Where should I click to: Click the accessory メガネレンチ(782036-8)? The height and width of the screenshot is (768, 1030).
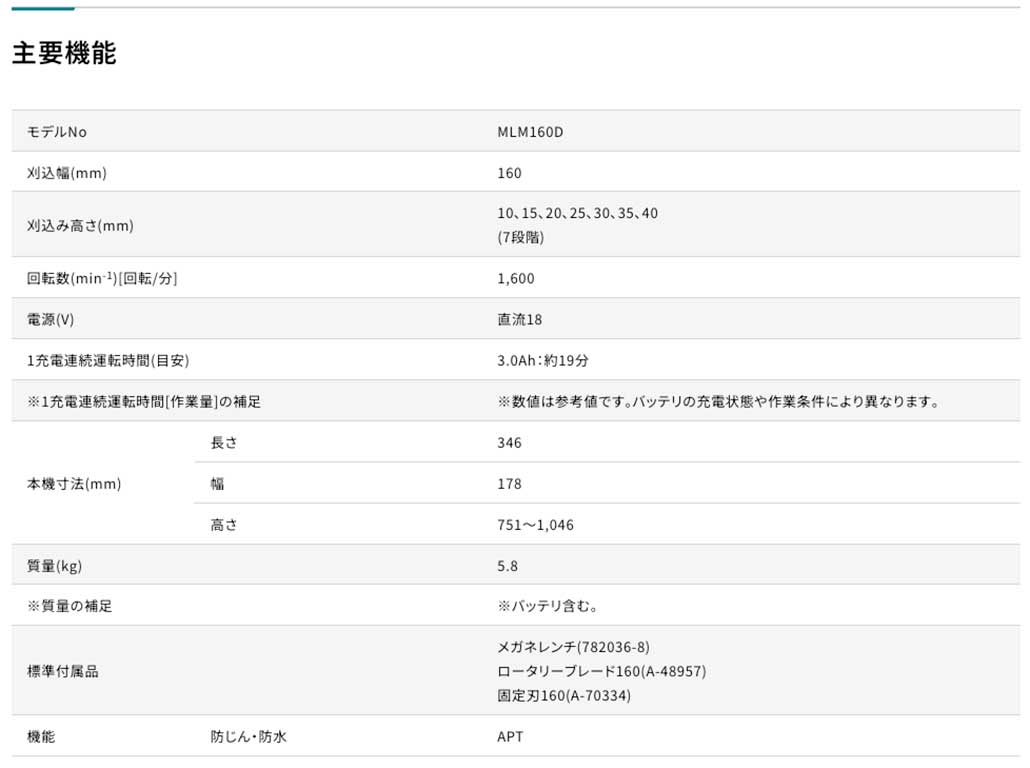tap(573, 647)
